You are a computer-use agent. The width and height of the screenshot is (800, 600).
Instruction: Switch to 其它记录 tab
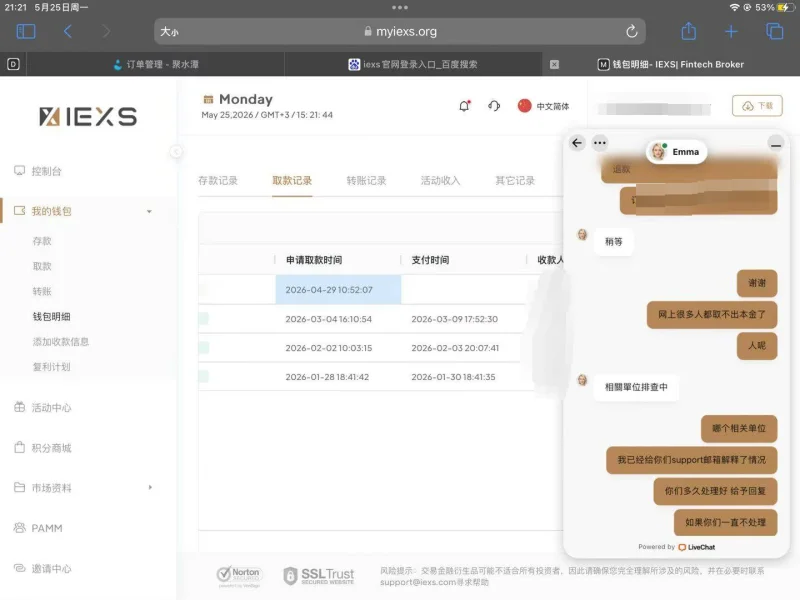pos(515,181)
